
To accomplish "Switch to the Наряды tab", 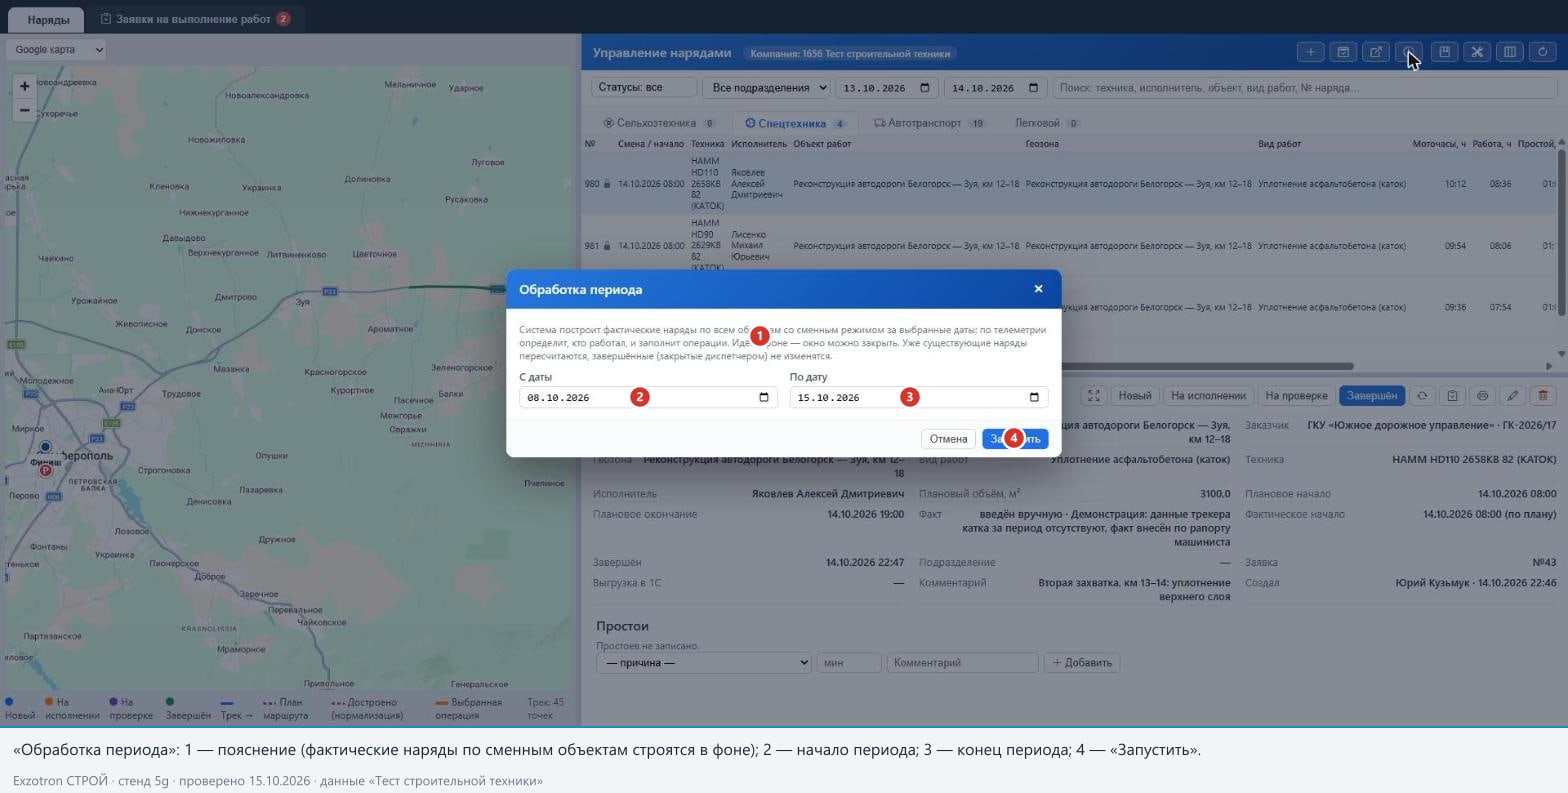I will [x=48, y=19].
